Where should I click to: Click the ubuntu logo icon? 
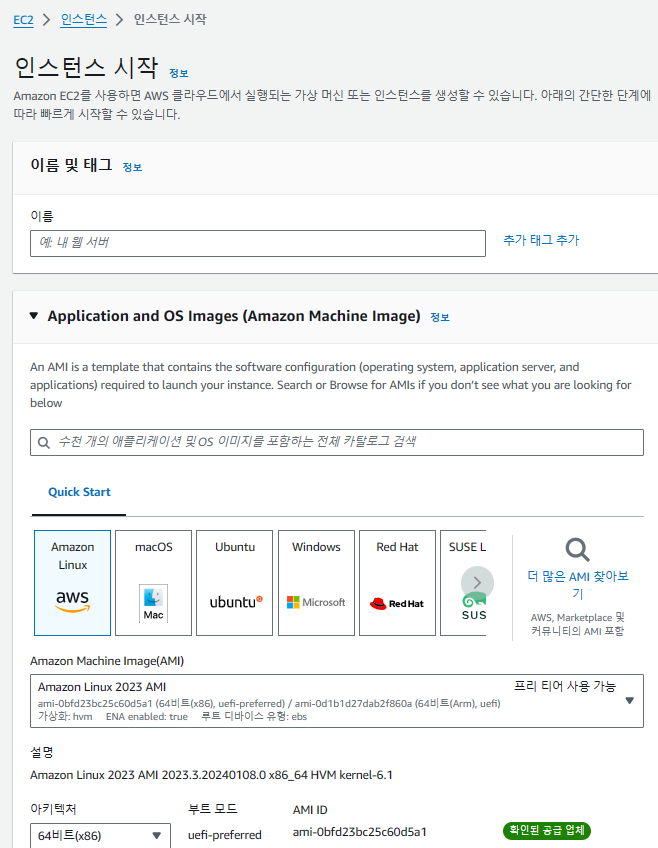(236, 602)
